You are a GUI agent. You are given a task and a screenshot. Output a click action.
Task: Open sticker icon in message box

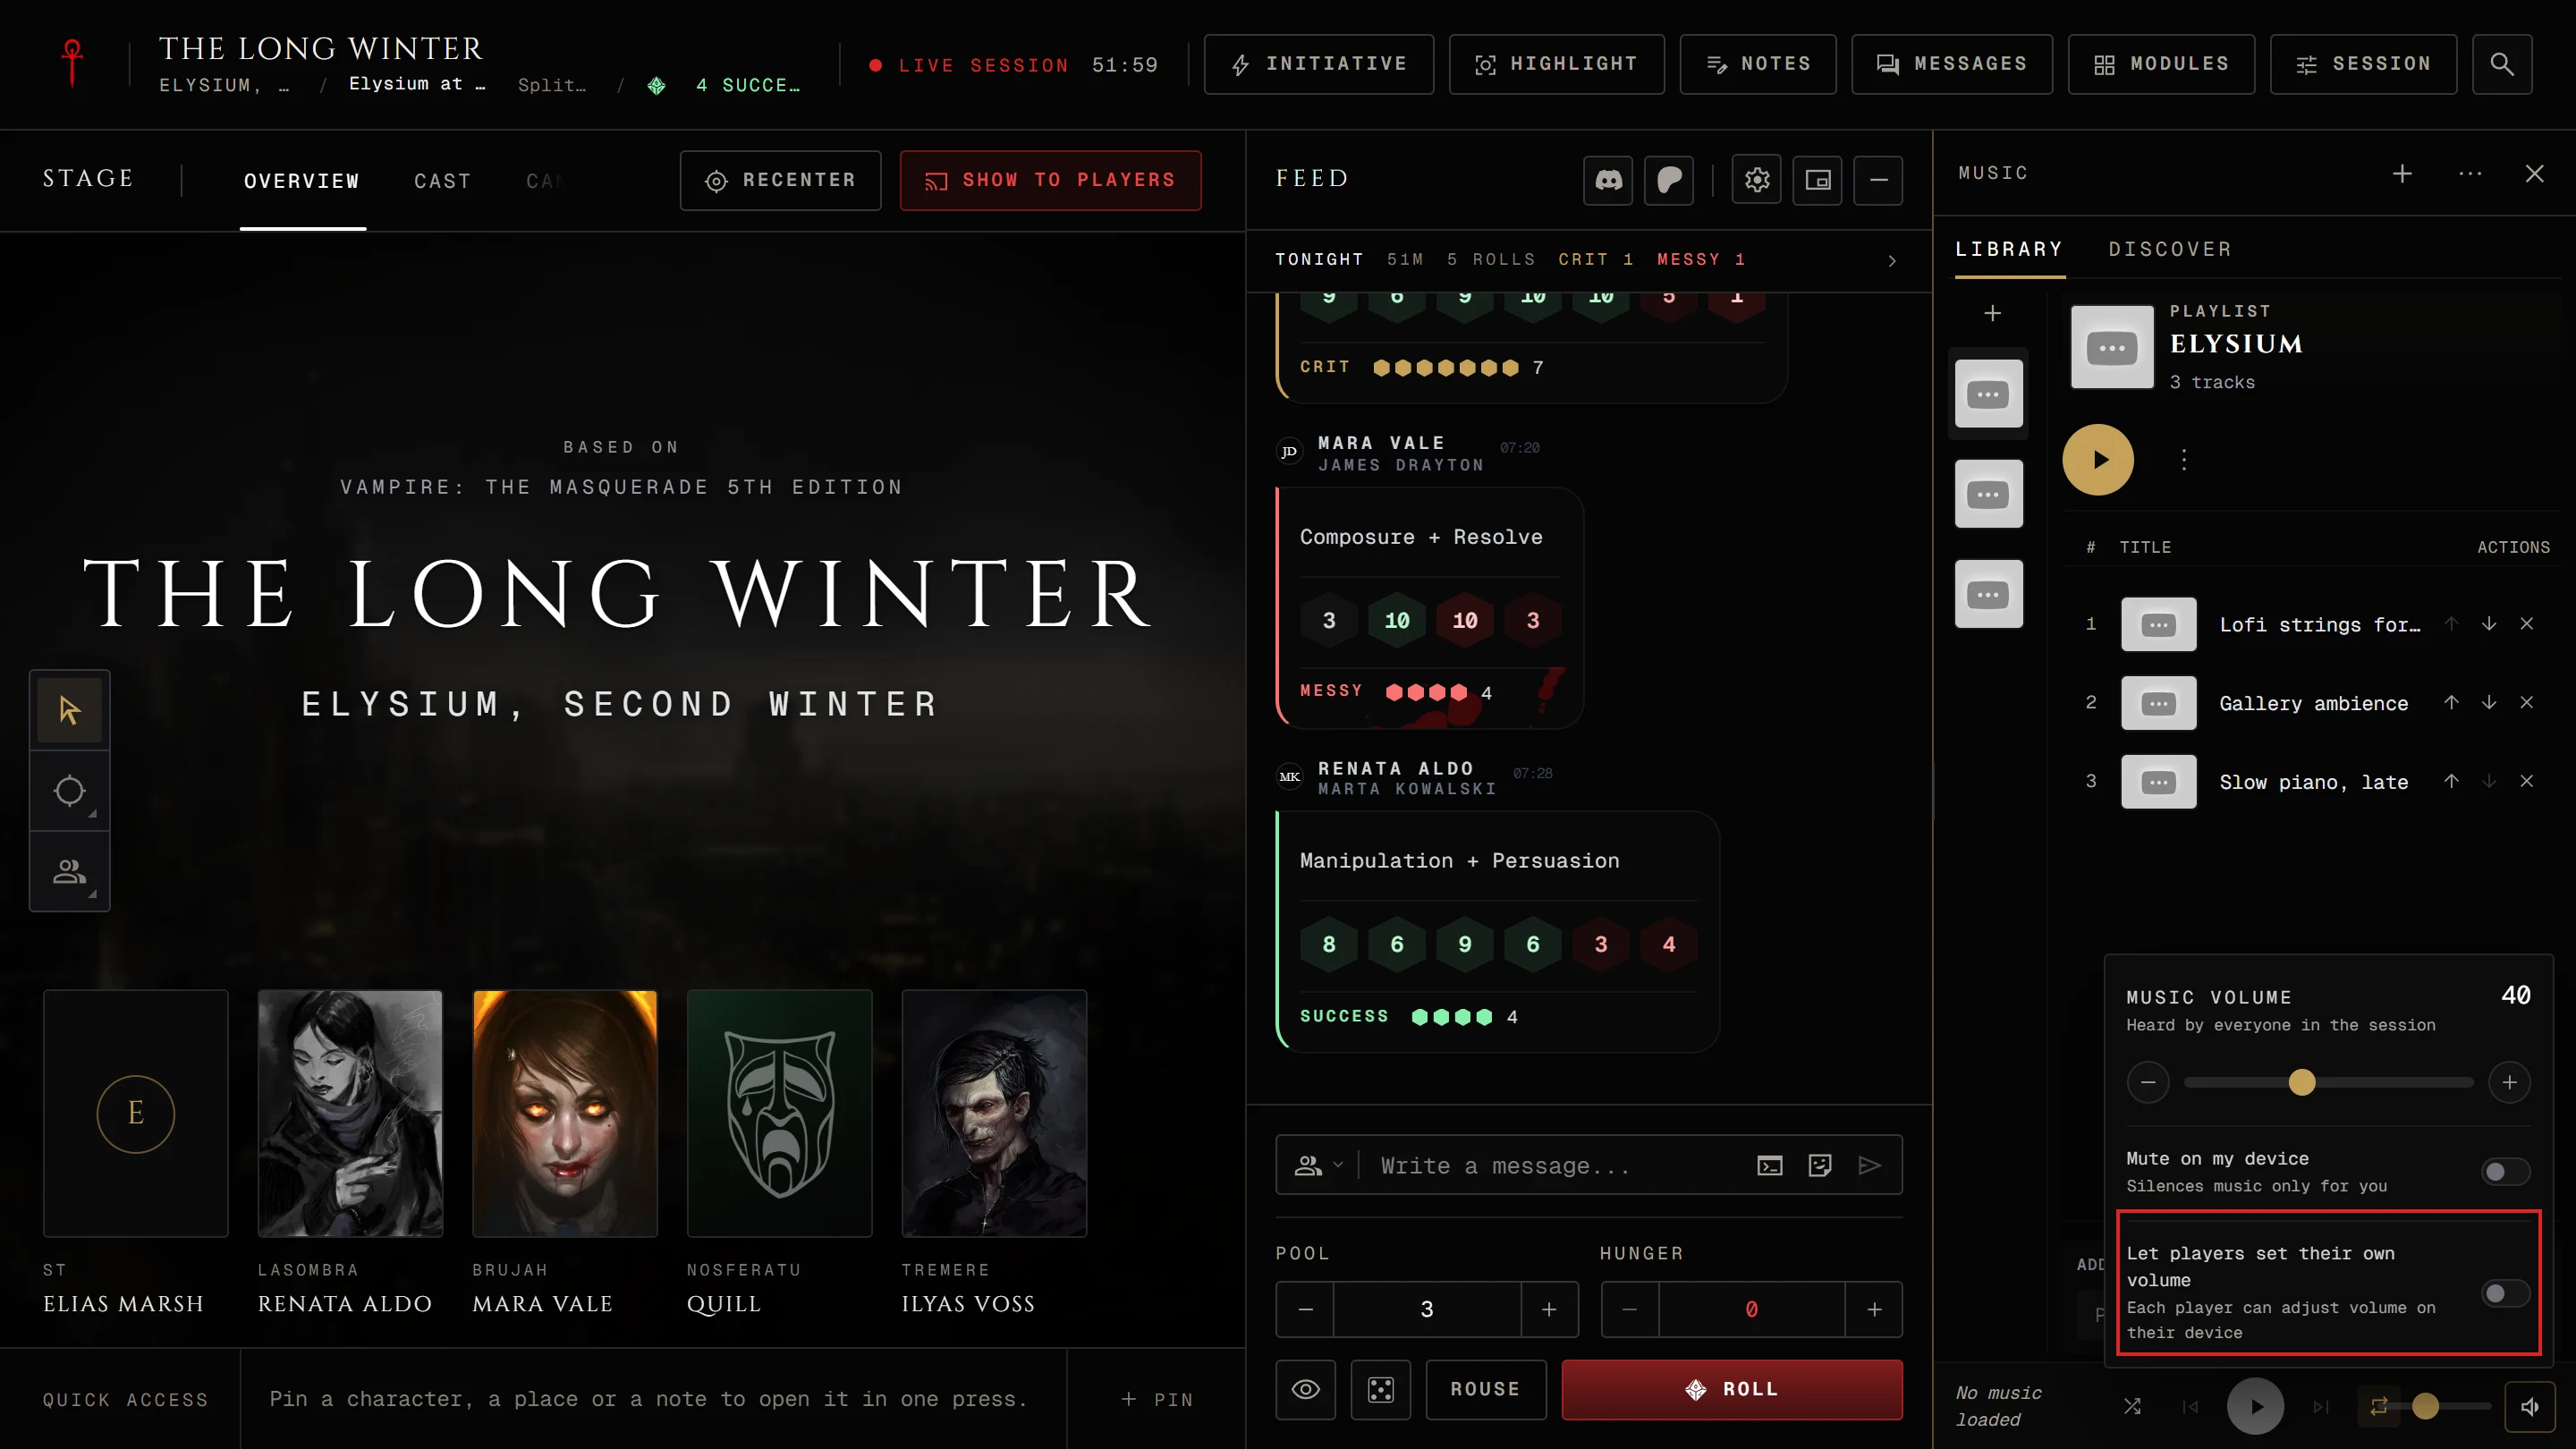tap(1820, 1165)
